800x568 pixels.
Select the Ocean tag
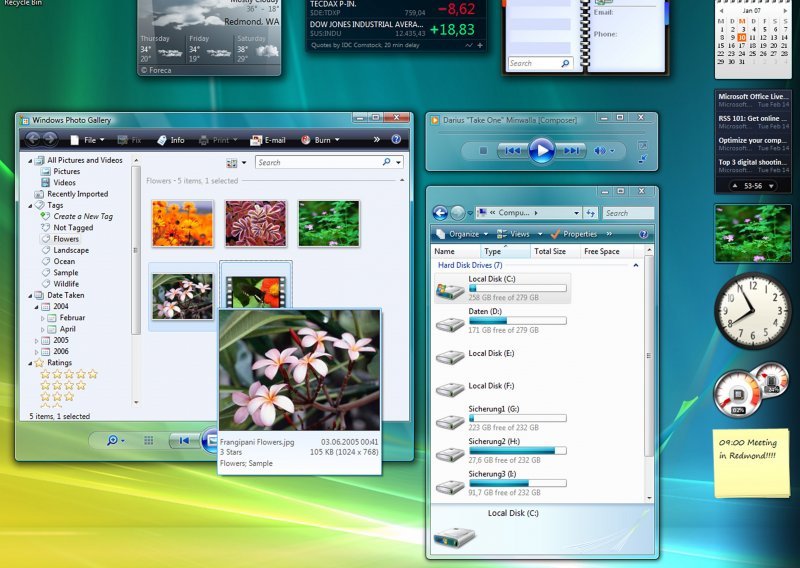pos(64,261)
